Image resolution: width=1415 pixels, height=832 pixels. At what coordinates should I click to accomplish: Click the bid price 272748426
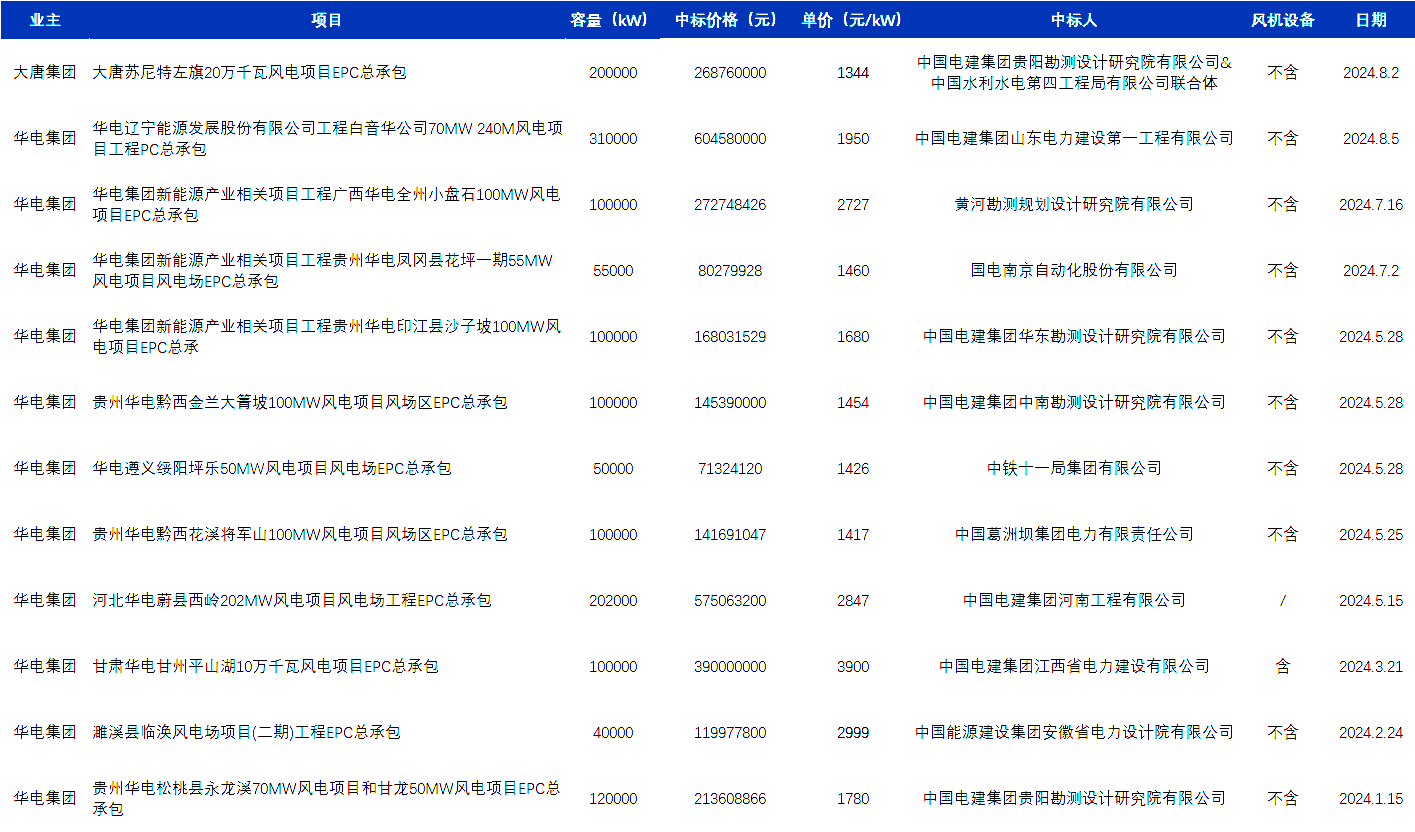point(729,205)
